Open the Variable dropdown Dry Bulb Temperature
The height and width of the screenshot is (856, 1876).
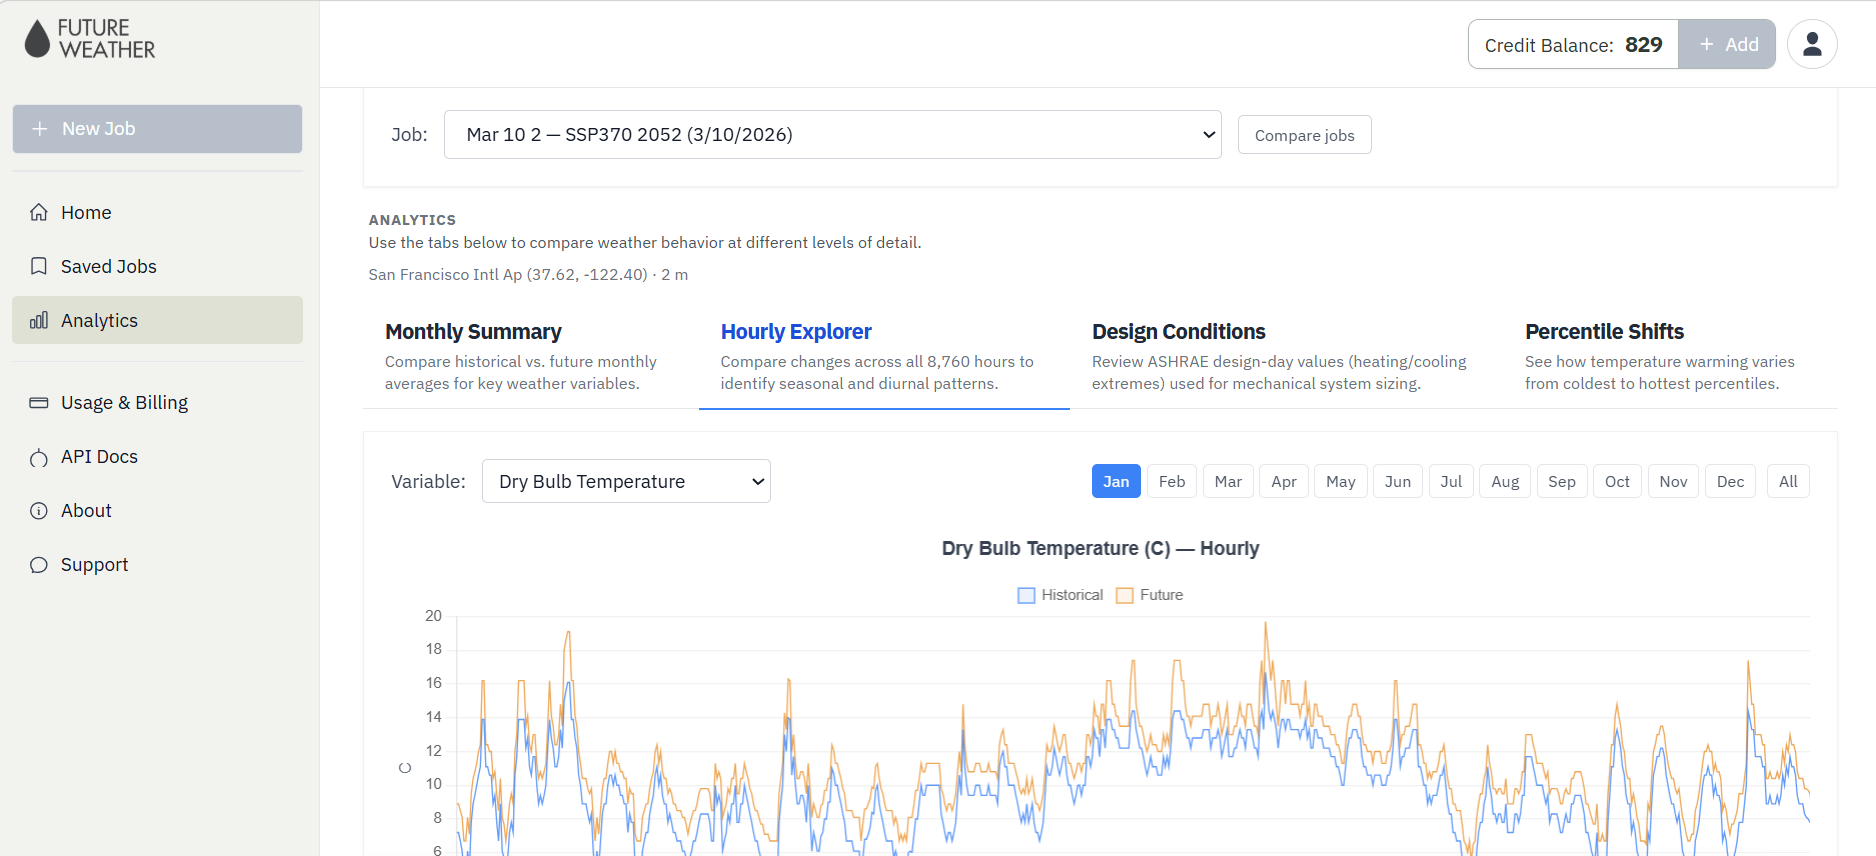coord(626,481)
